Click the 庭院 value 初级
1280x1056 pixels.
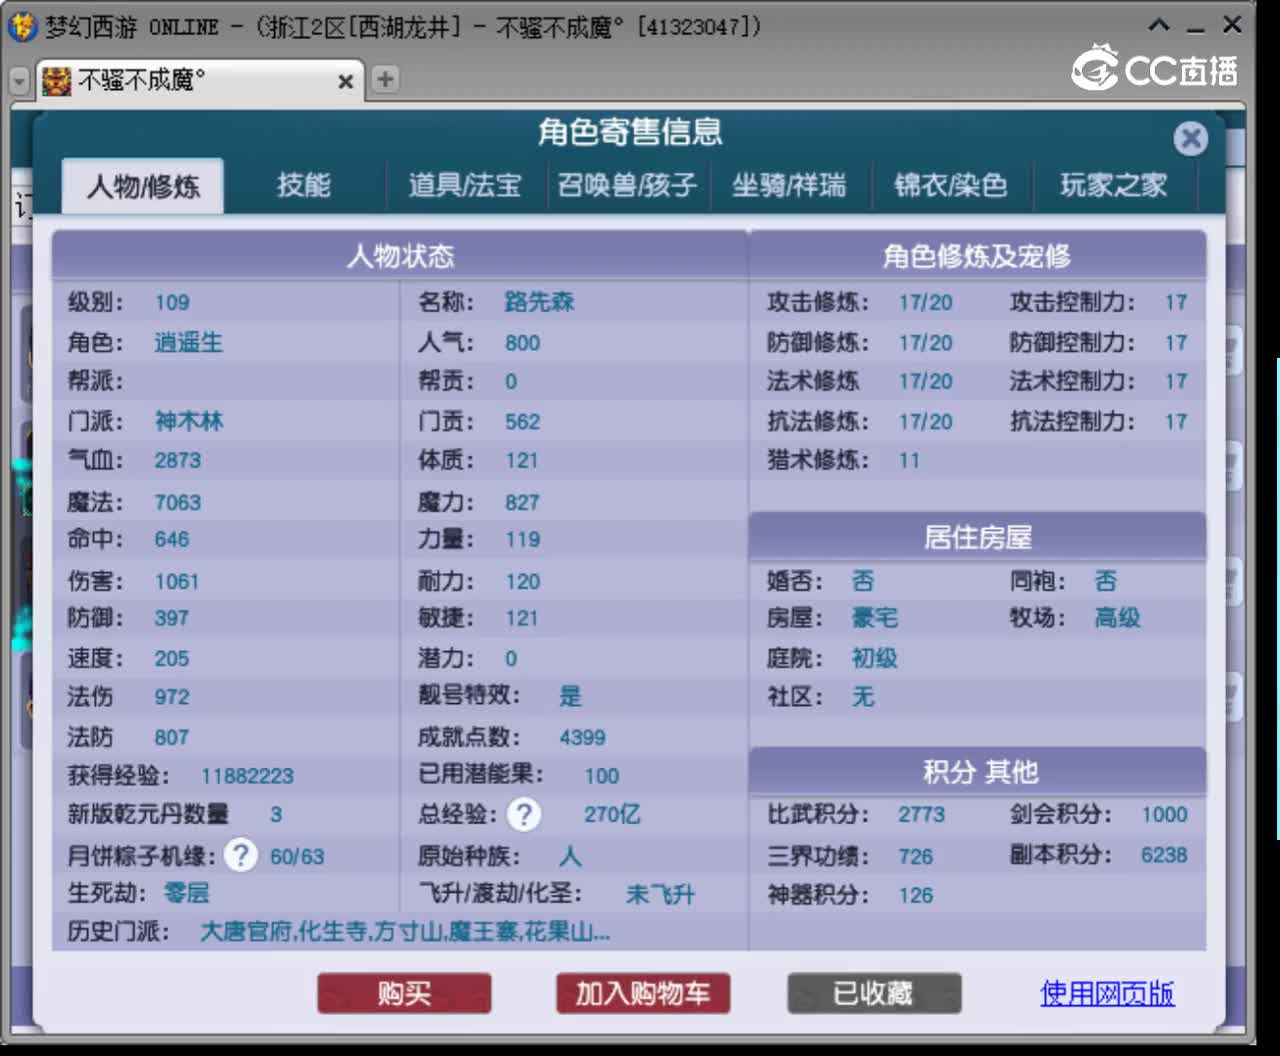(875, 658)
